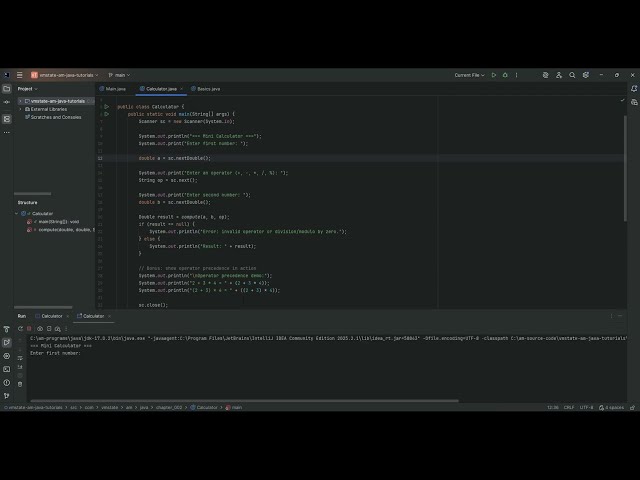
Task: Open the project name dropdown
Action: click(64, 75)
